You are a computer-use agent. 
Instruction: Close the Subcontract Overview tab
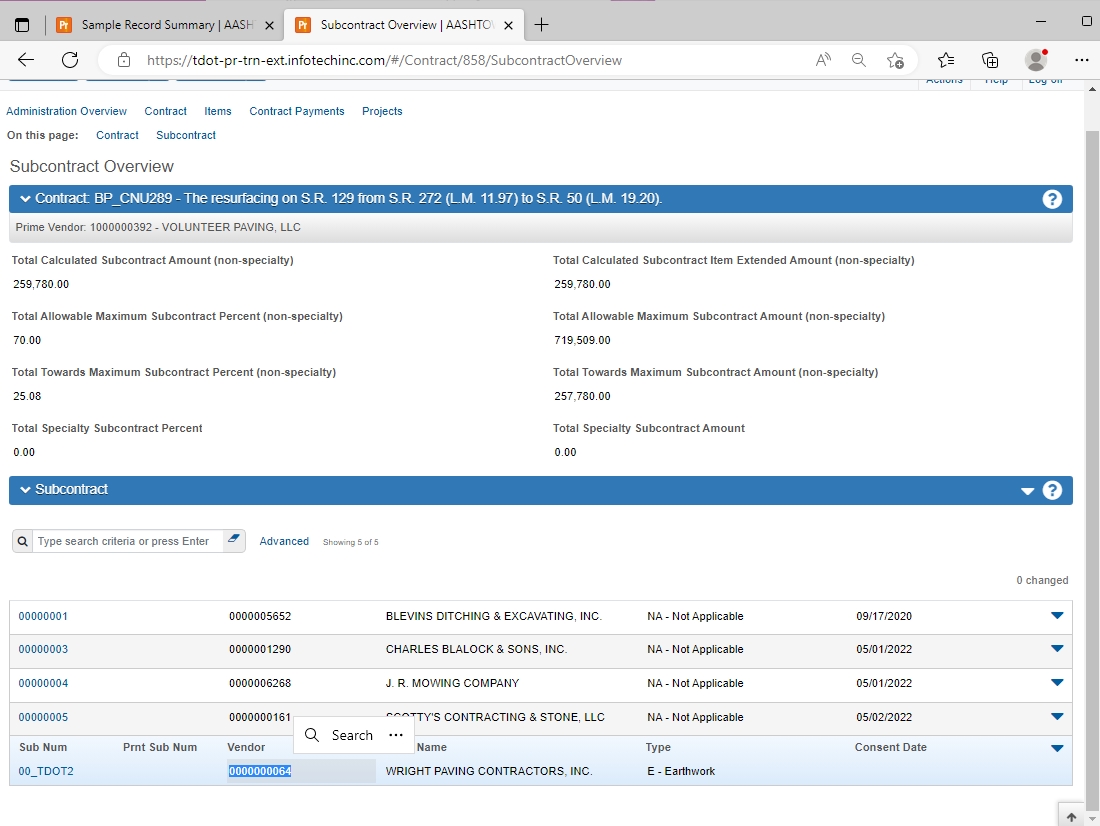point(509,25)
